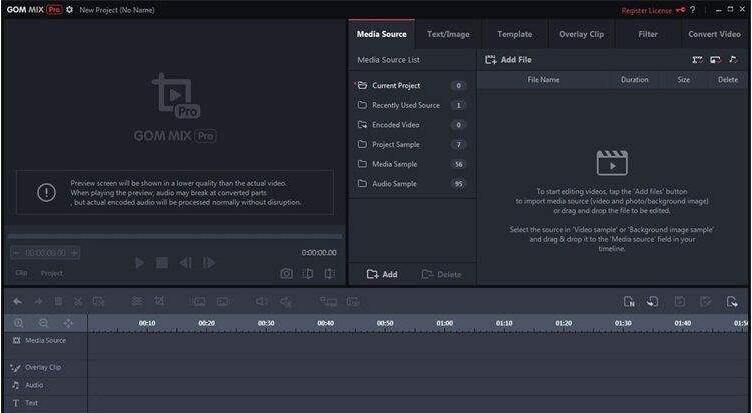752x413 pixels.
Task: Click the save-as project pencil icon
Action: coord(705,302)
